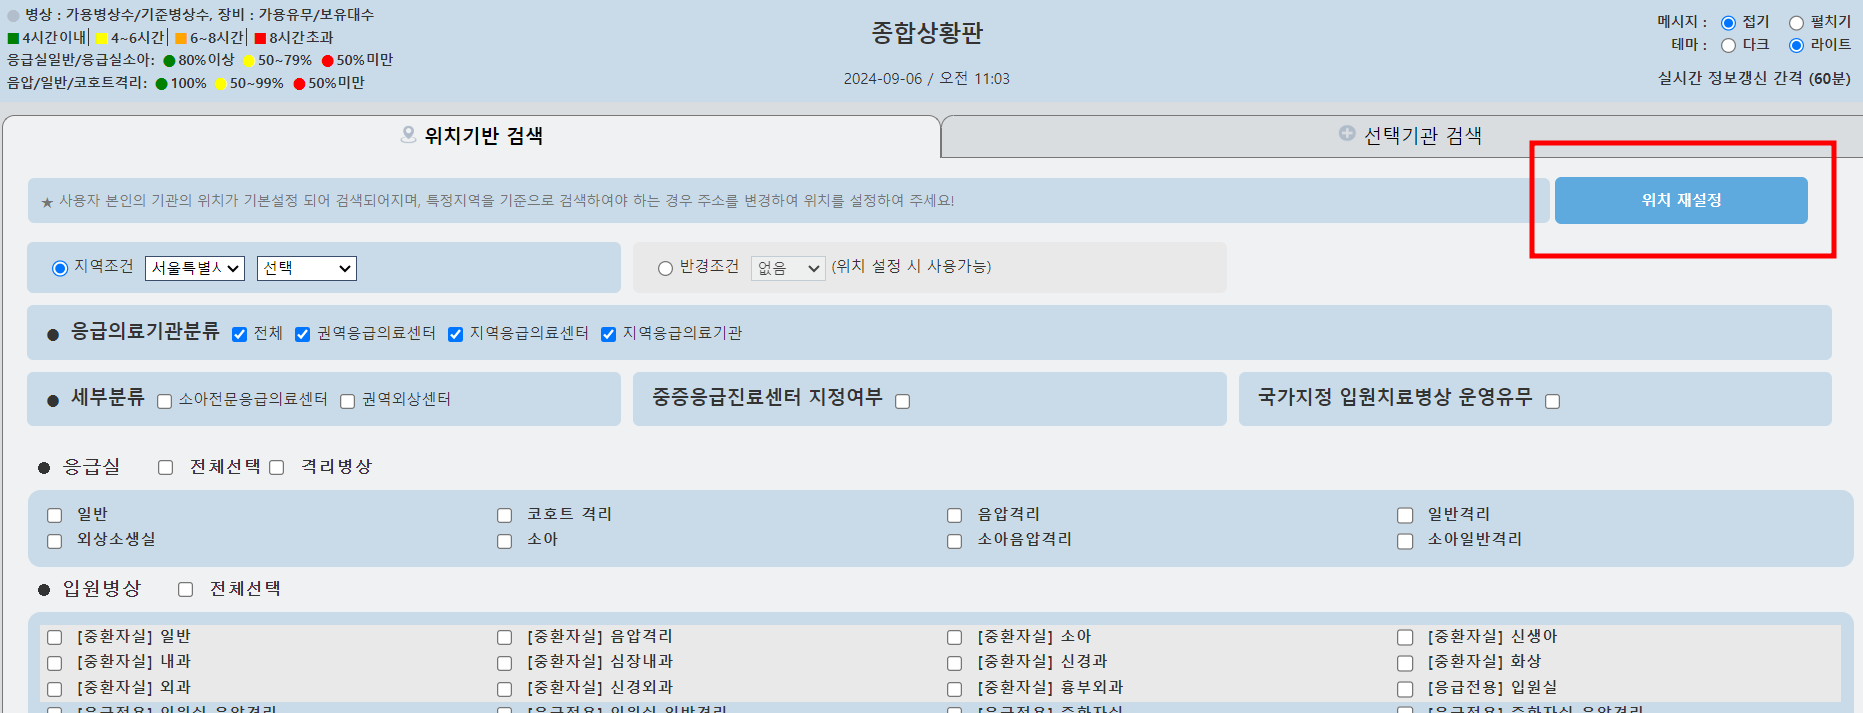Check [중환자실] 신경과 checkbox

(955, 663)
